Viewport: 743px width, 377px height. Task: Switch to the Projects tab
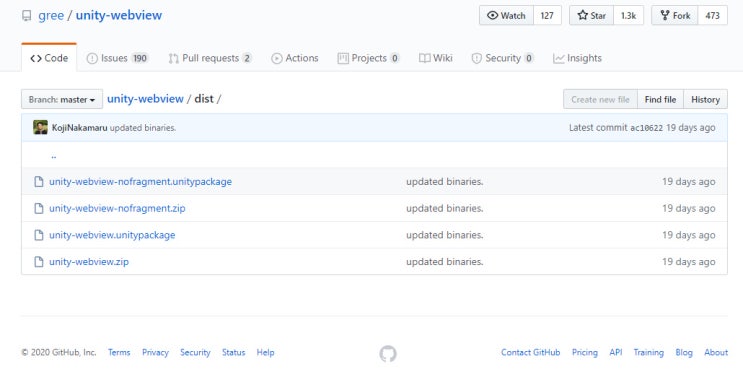[x=369, y=58]
